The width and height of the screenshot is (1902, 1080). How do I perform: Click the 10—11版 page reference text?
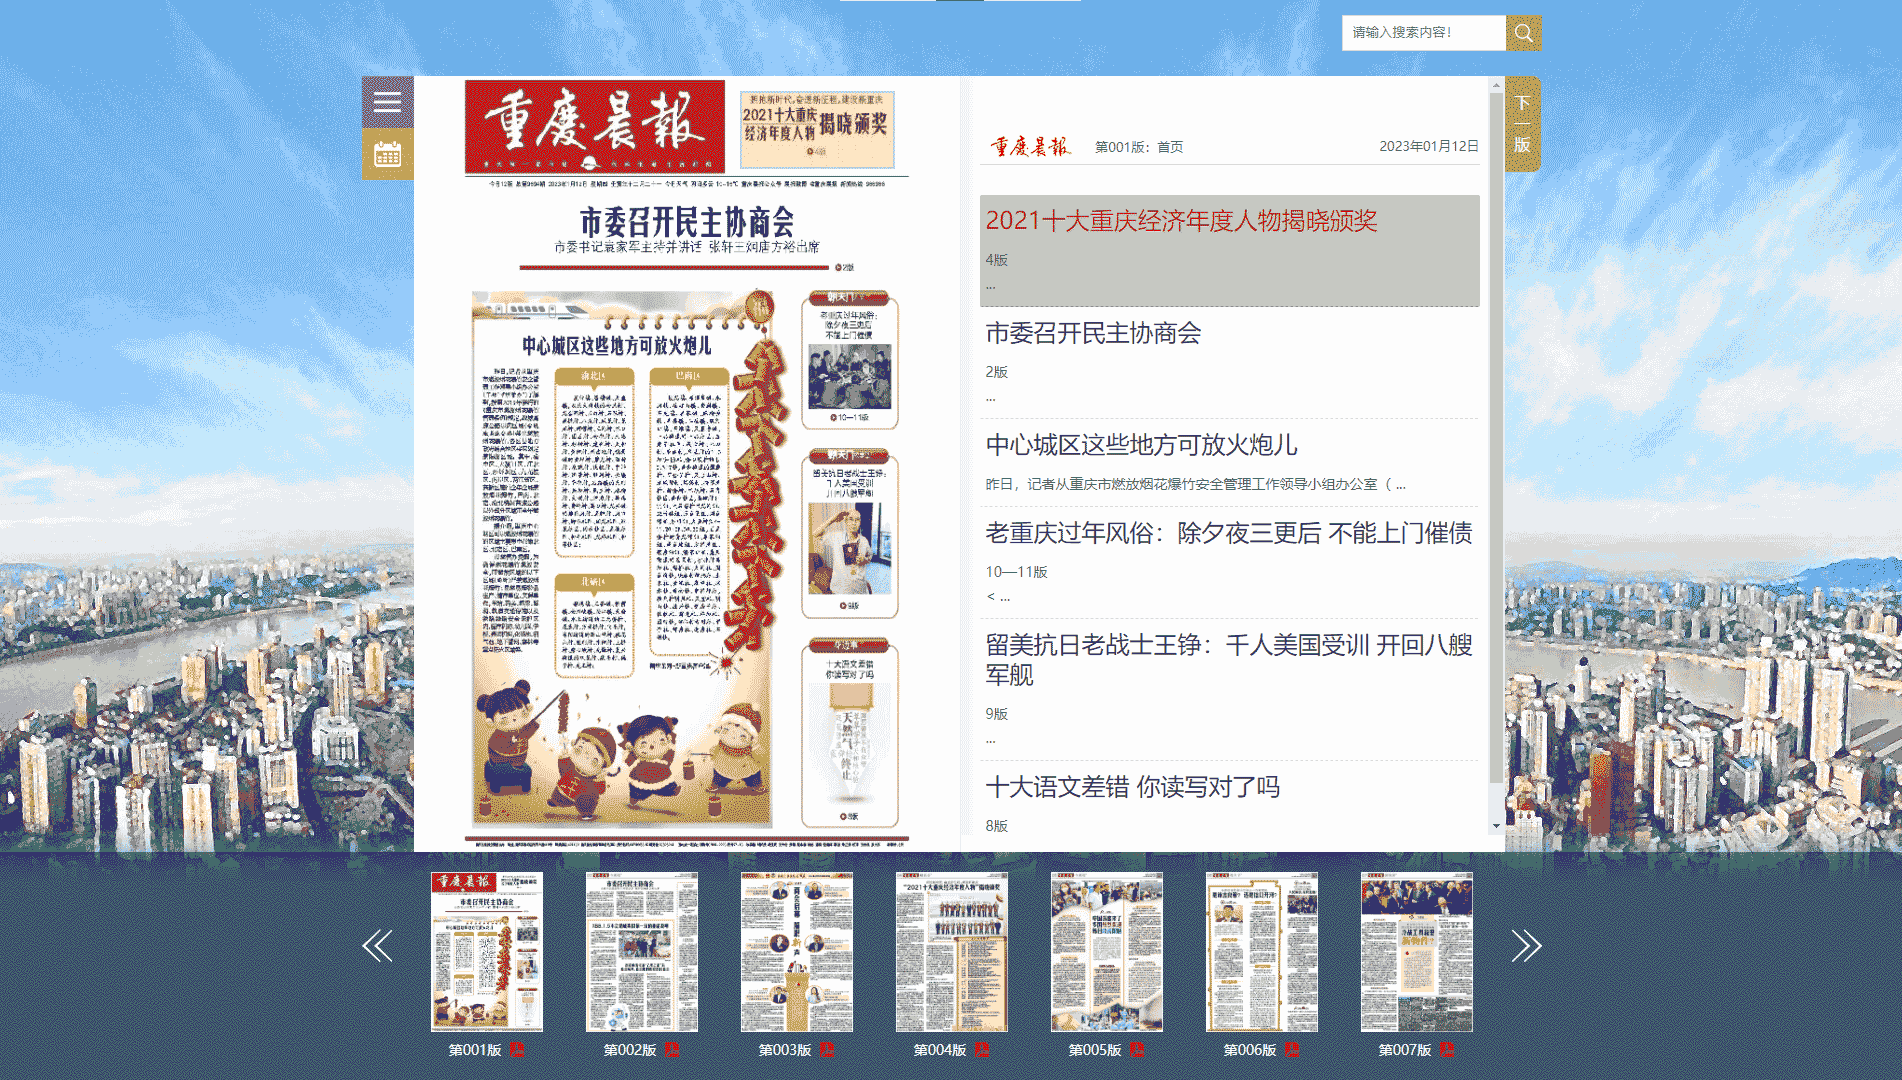[x=1016, y=572]
